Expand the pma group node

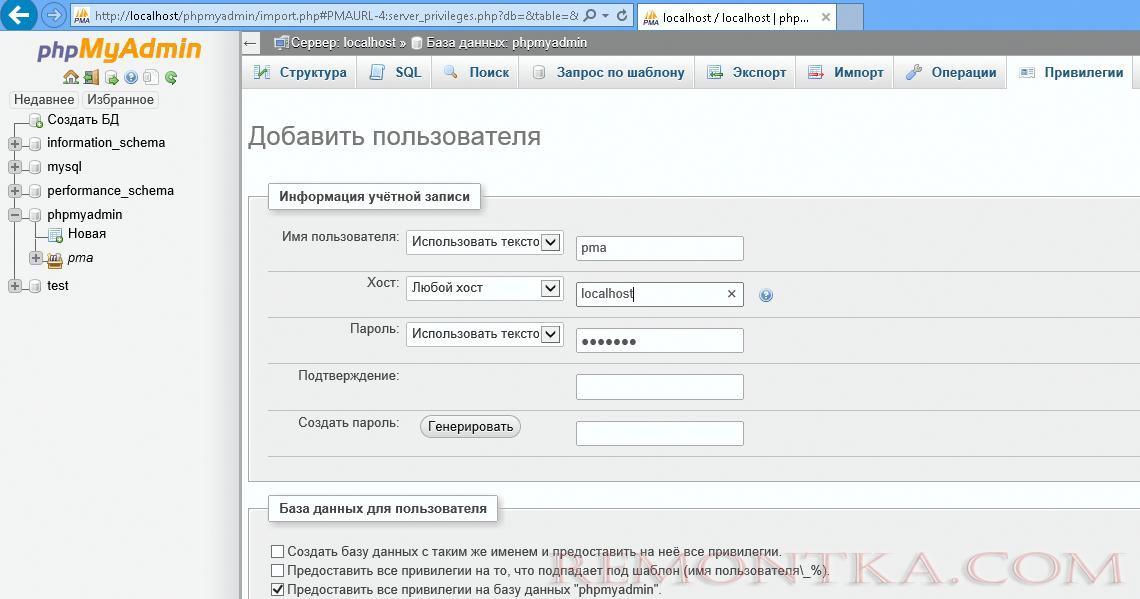[35, 258]
